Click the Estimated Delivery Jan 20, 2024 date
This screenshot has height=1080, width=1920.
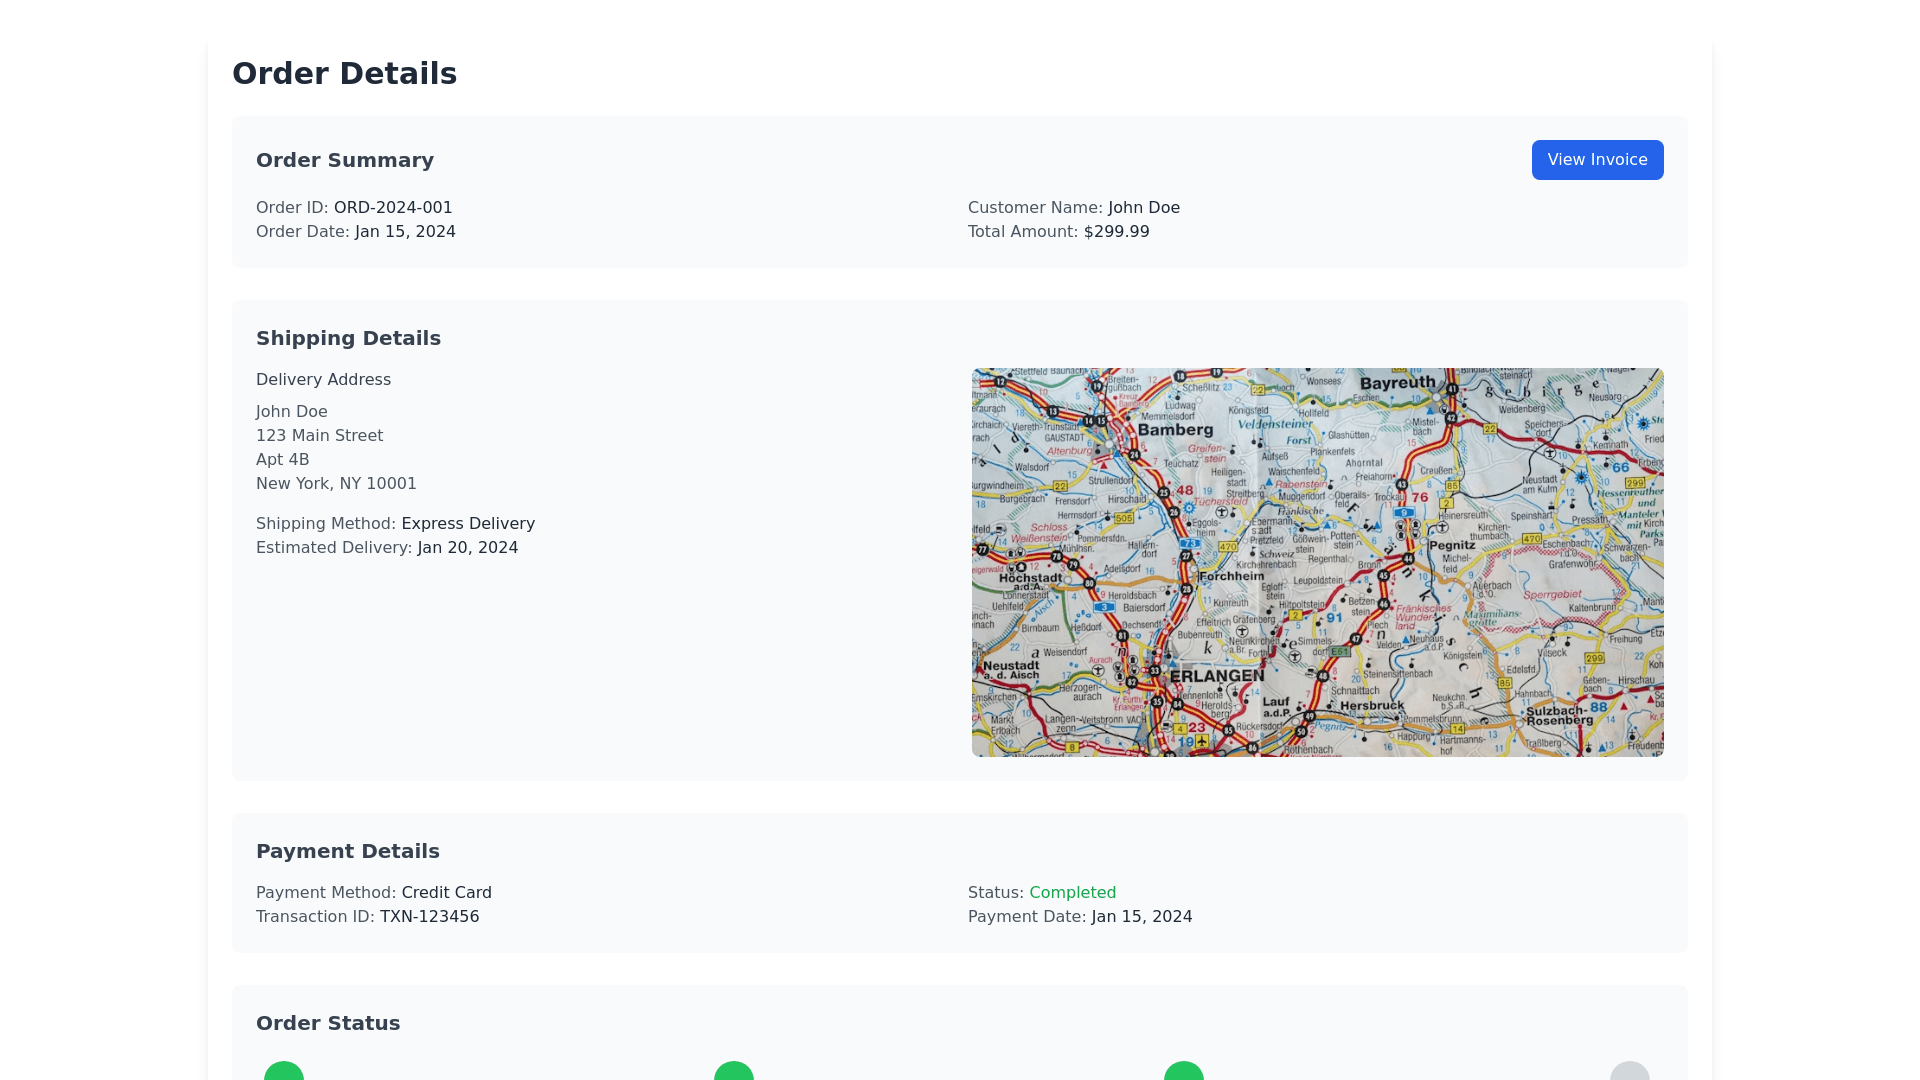click(467, 548)
